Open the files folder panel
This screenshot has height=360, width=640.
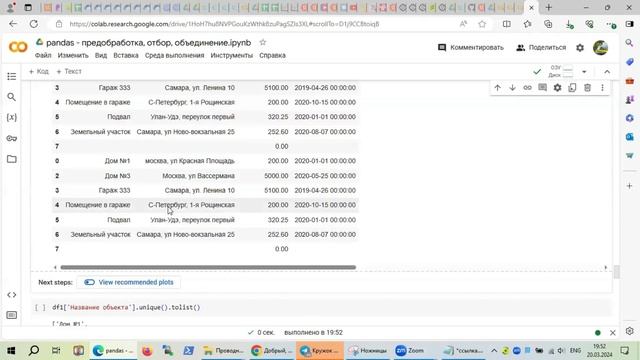tap(12, 159)
